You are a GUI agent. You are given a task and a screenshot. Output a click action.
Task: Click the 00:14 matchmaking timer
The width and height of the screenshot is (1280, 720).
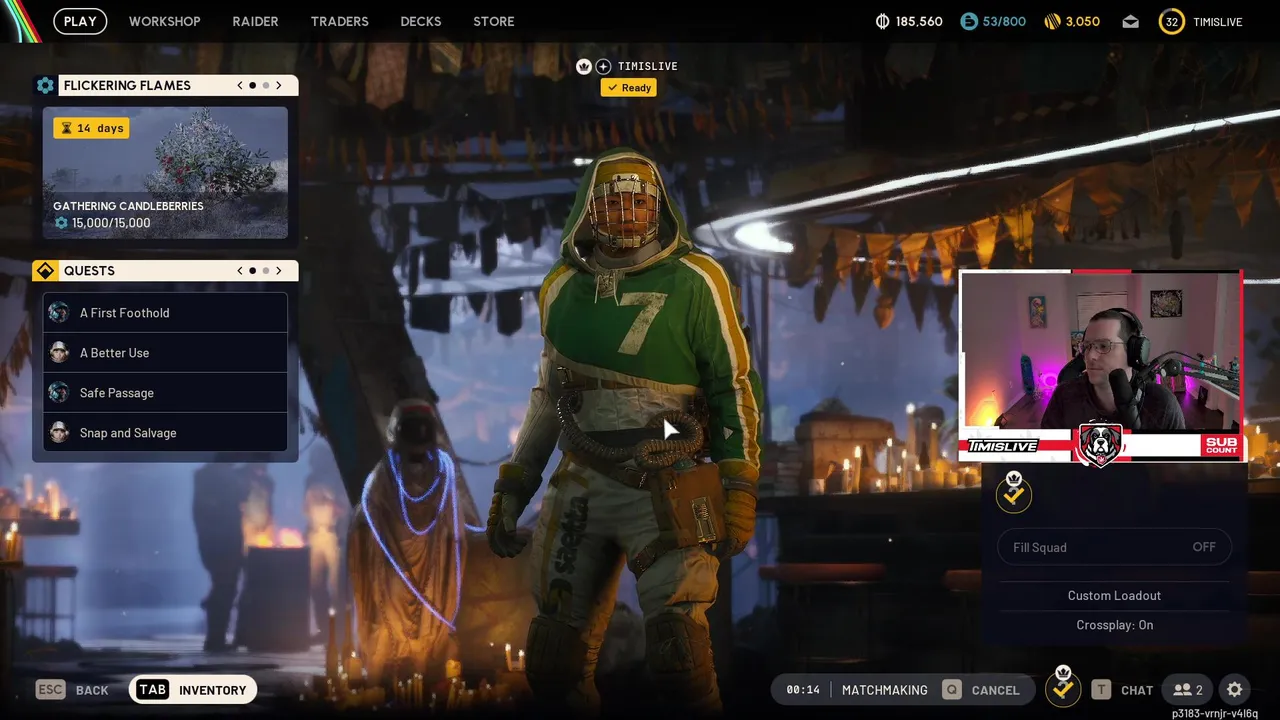click(x=802, y=690)
